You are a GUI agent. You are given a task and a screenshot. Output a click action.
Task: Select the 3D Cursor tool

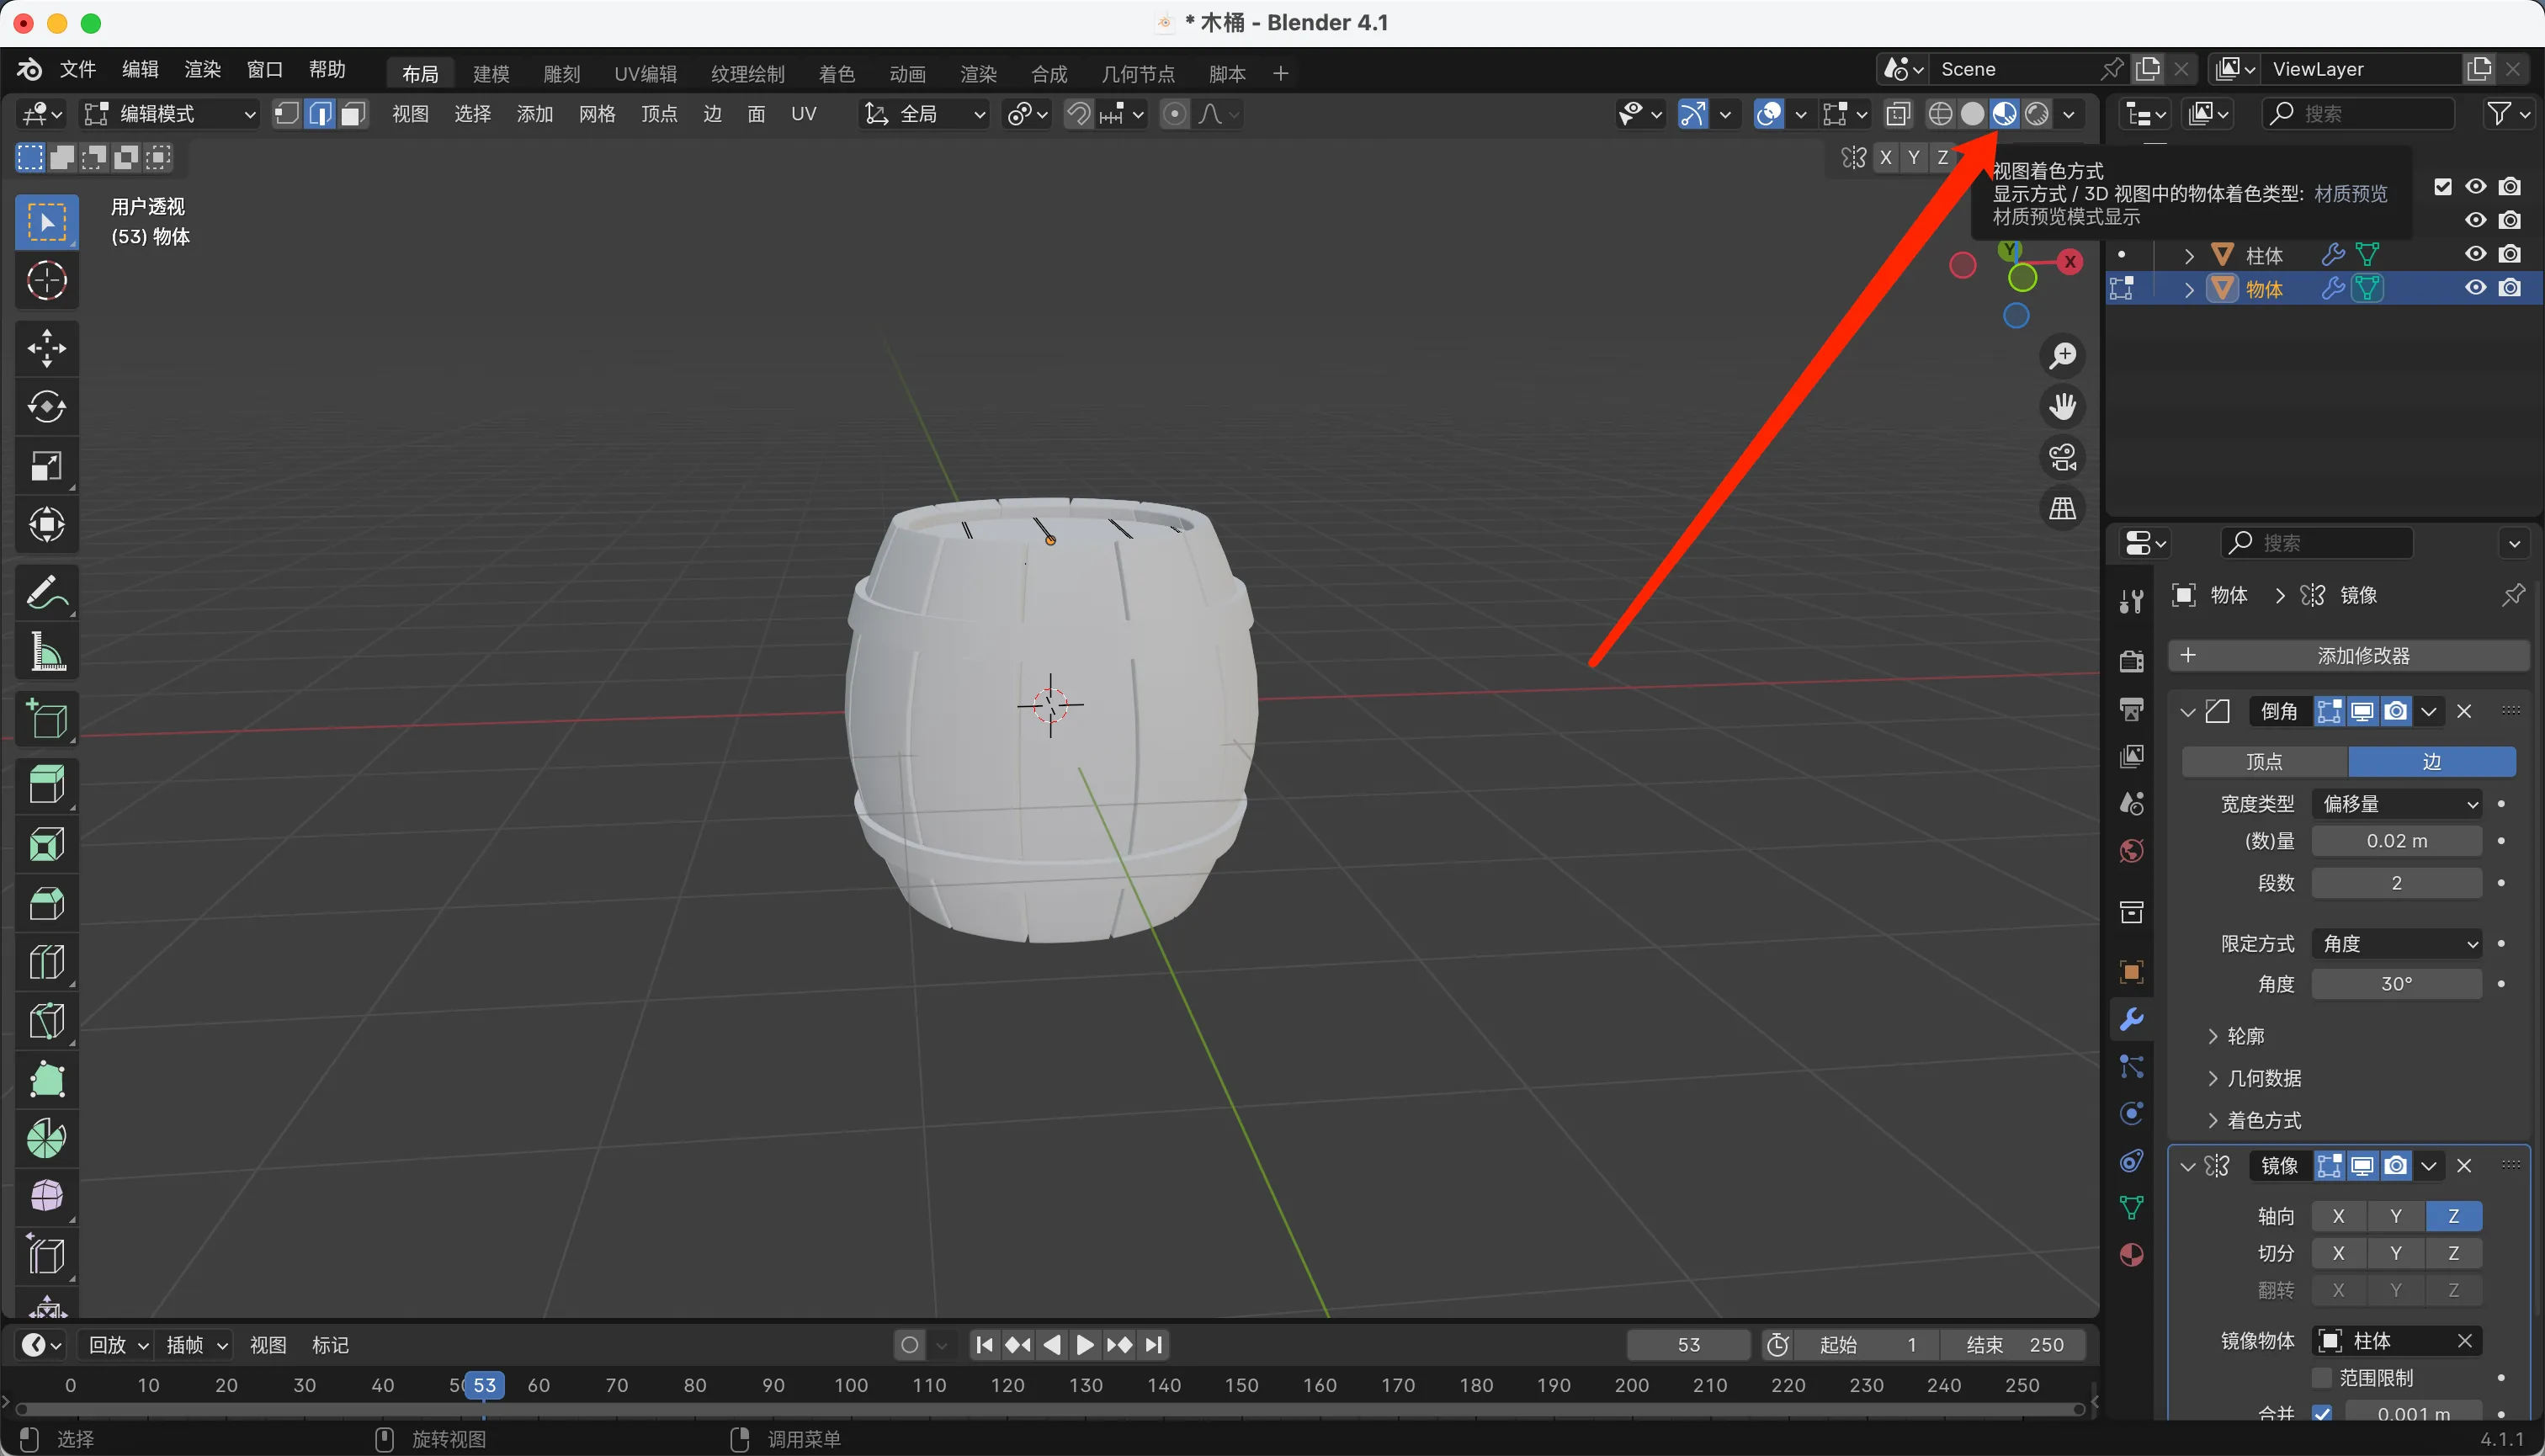(46, 281)
